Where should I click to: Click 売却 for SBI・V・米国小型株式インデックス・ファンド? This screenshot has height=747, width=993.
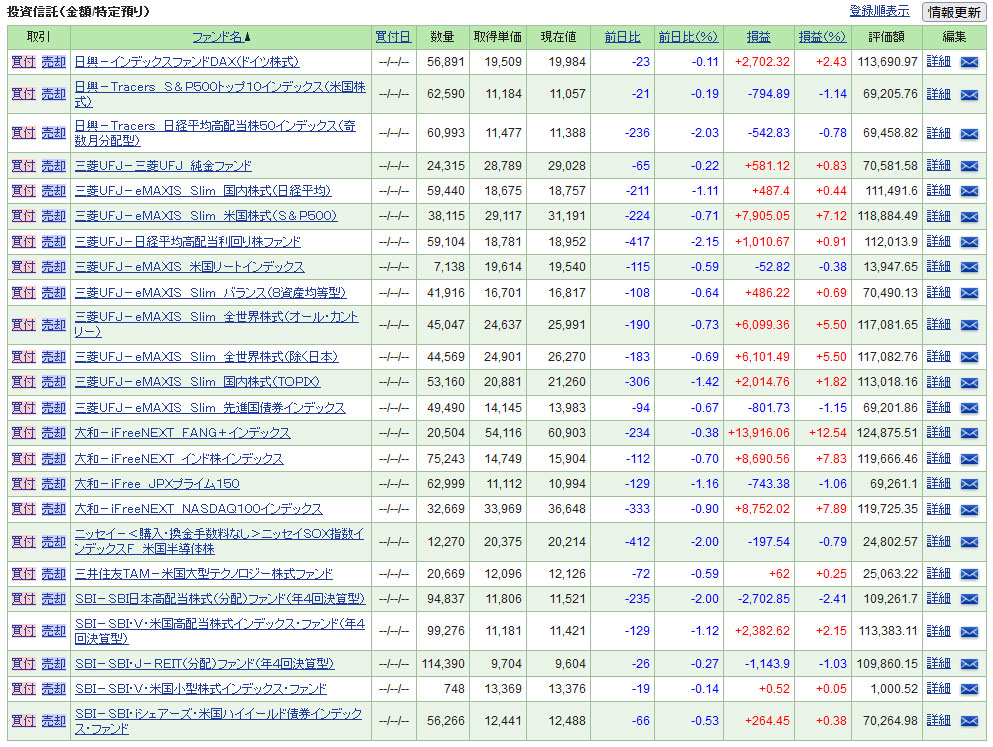coord(54,688)
